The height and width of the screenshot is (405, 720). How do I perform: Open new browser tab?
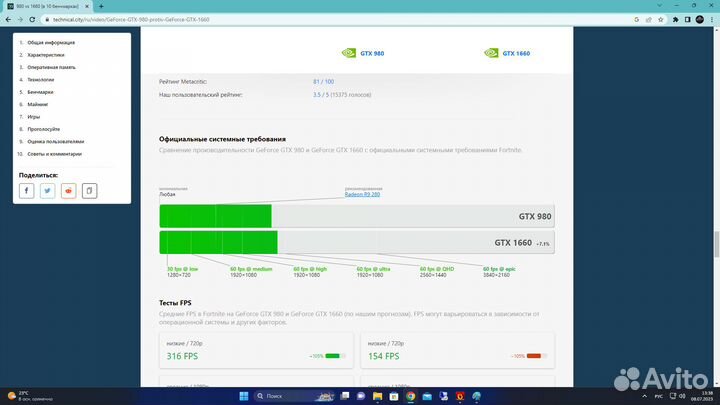[101, 6]
